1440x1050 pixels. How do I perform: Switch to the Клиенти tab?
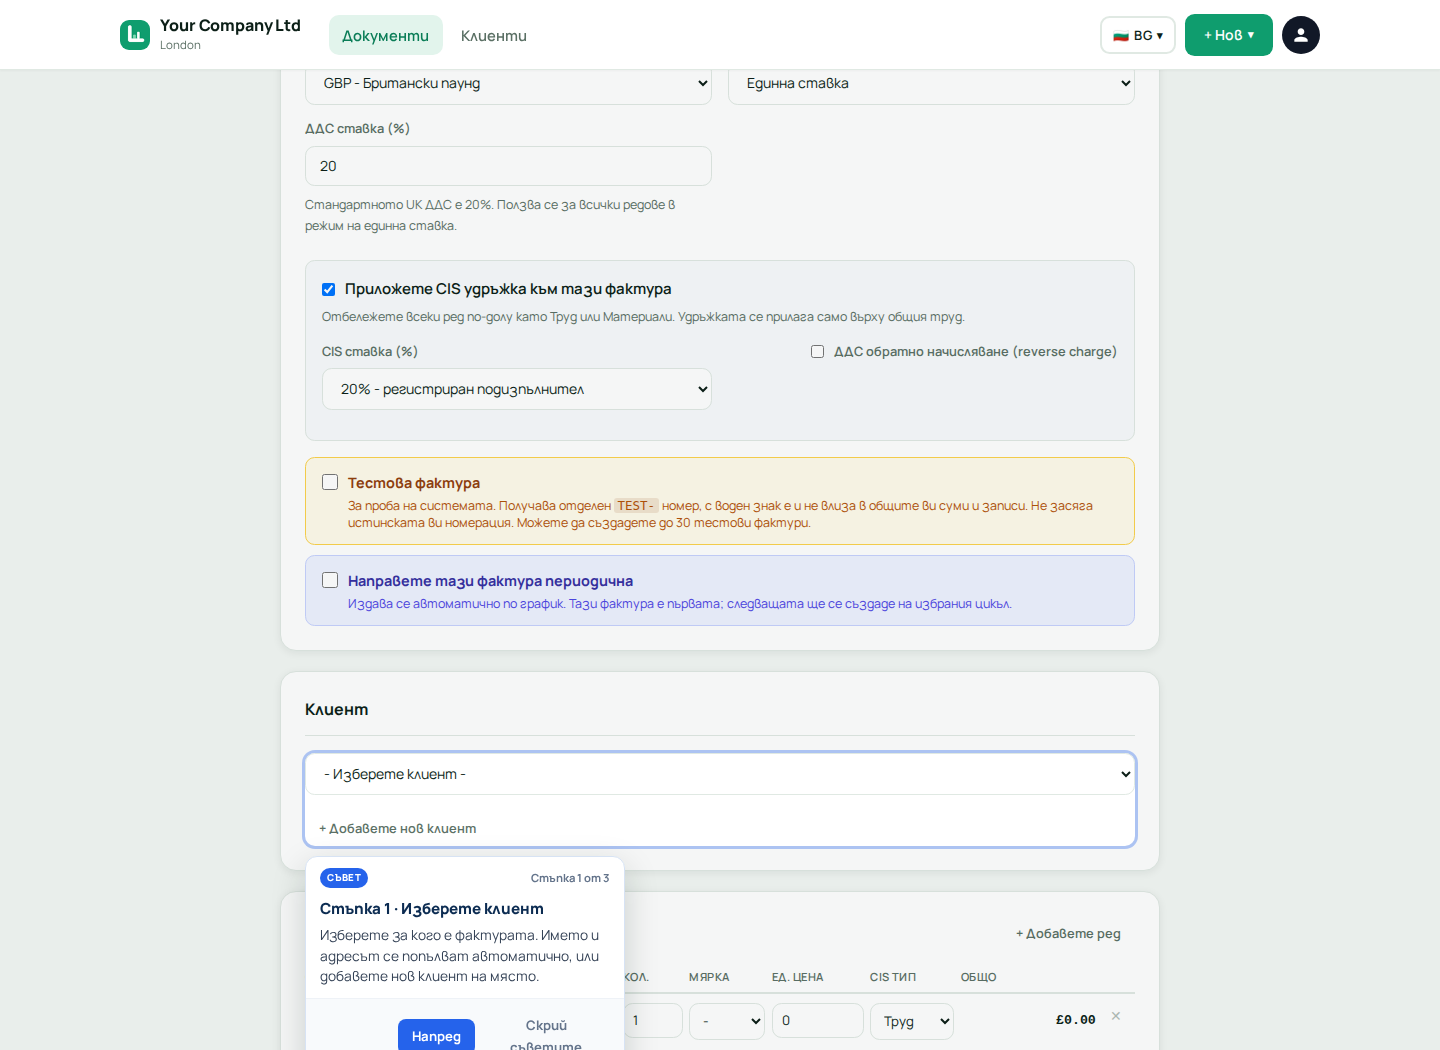pos(494,35)
